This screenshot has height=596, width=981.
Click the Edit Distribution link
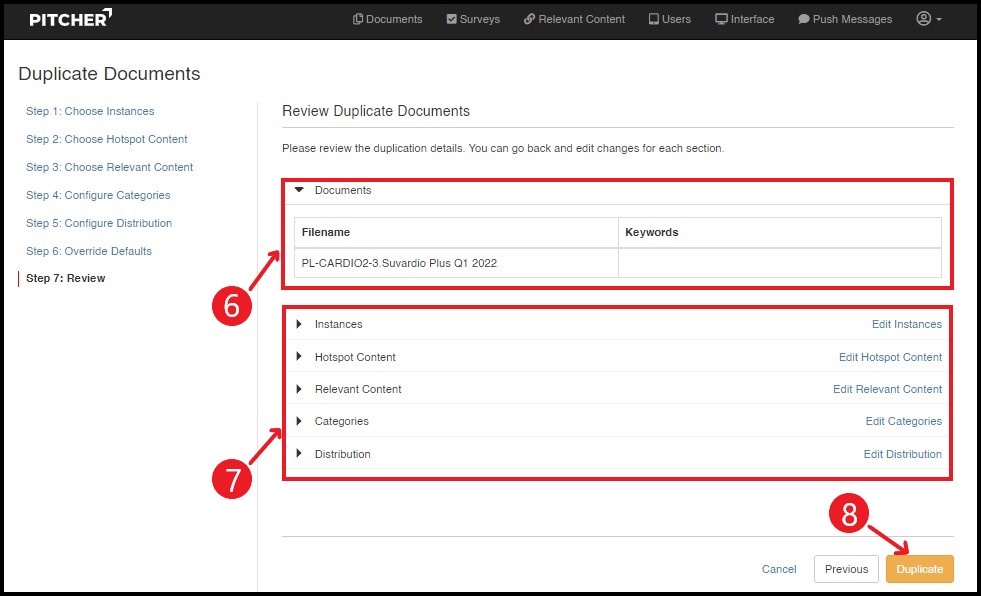coord(902,454)
